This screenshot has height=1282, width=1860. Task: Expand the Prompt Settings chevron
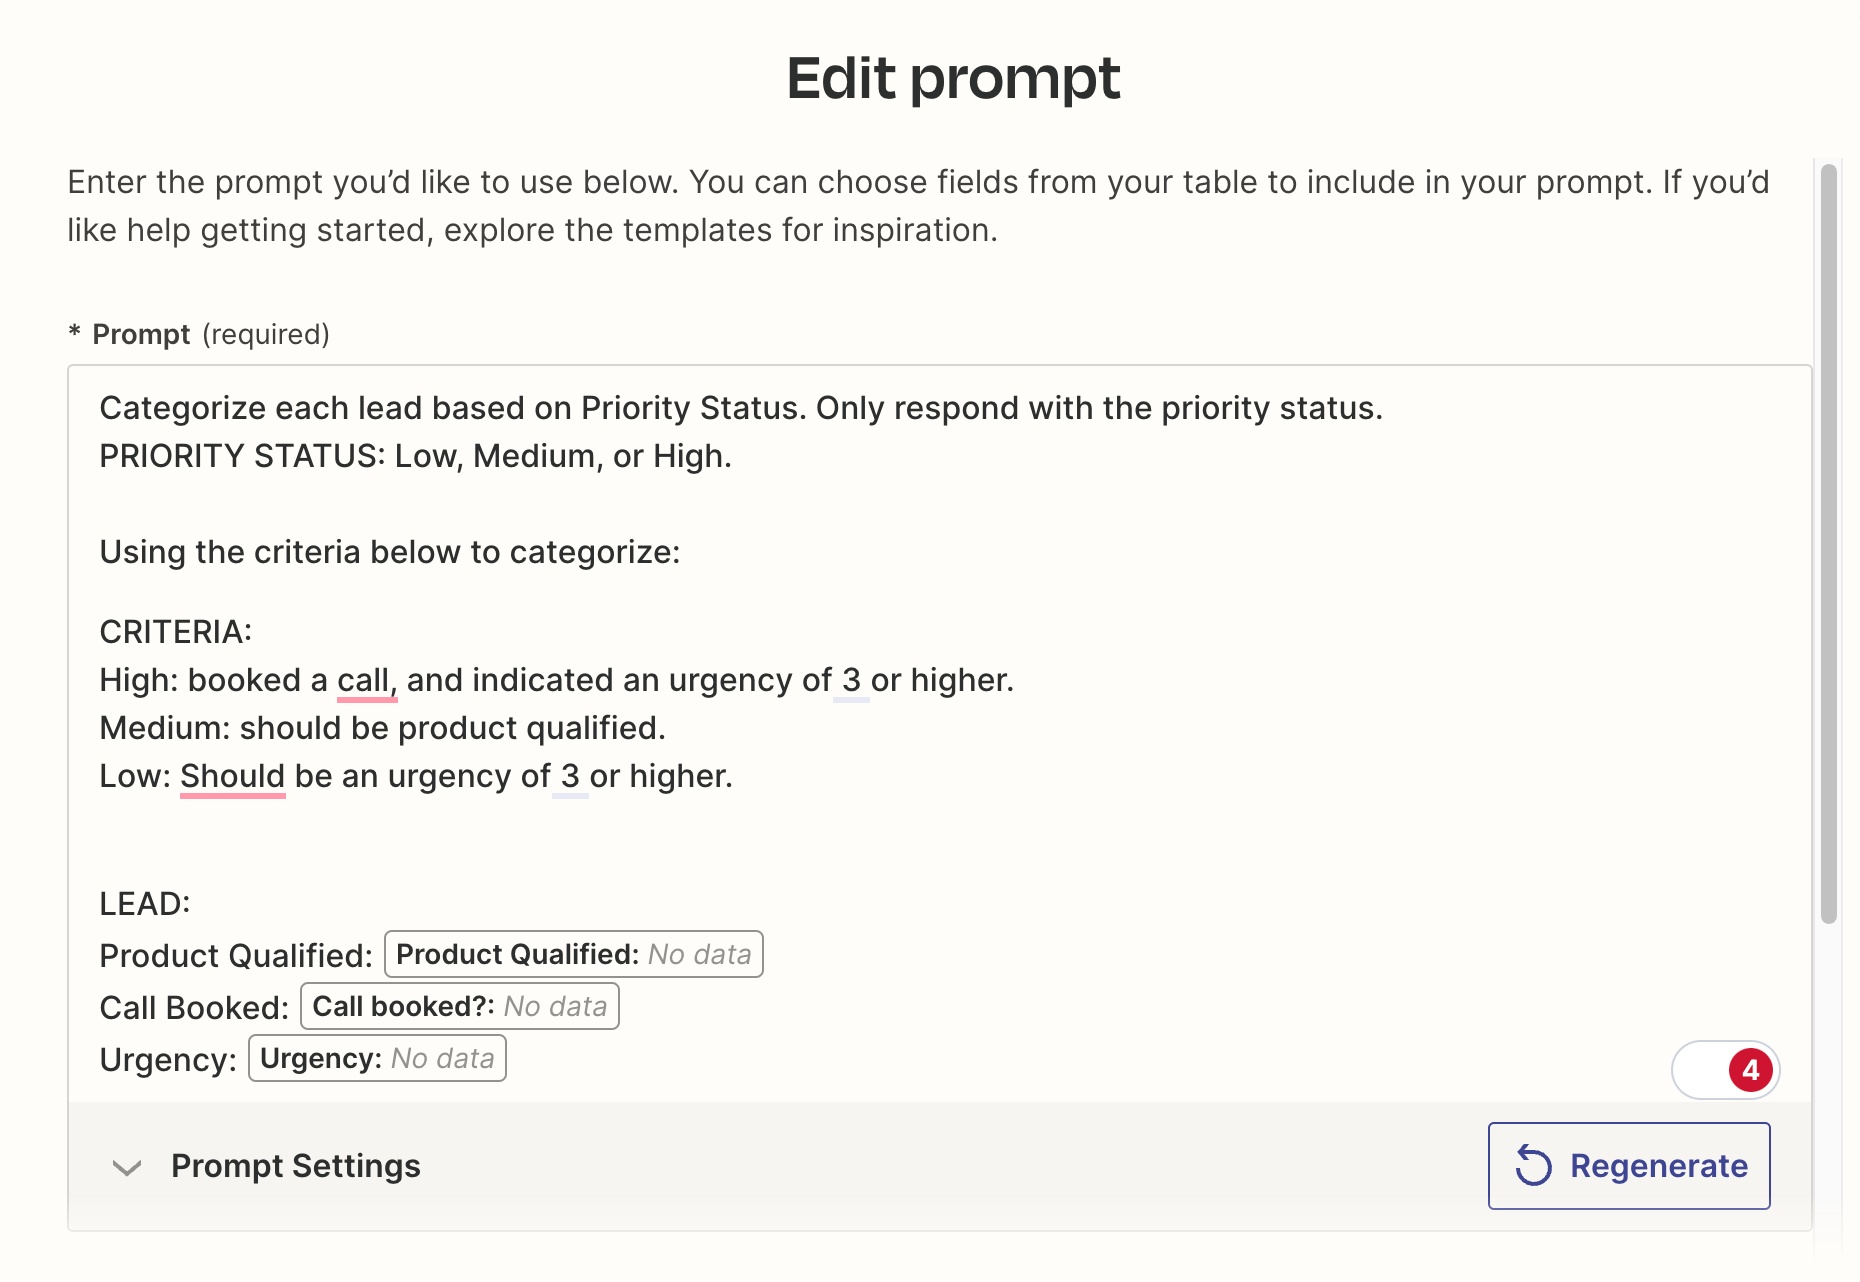click(127, 1167)
